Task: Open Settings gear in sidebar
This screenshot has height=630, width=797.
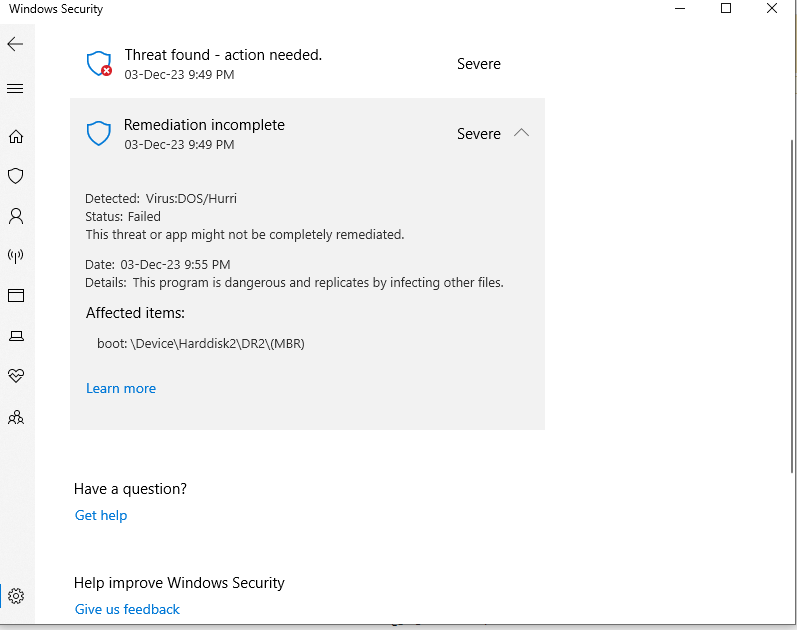Action: point(16,596)
